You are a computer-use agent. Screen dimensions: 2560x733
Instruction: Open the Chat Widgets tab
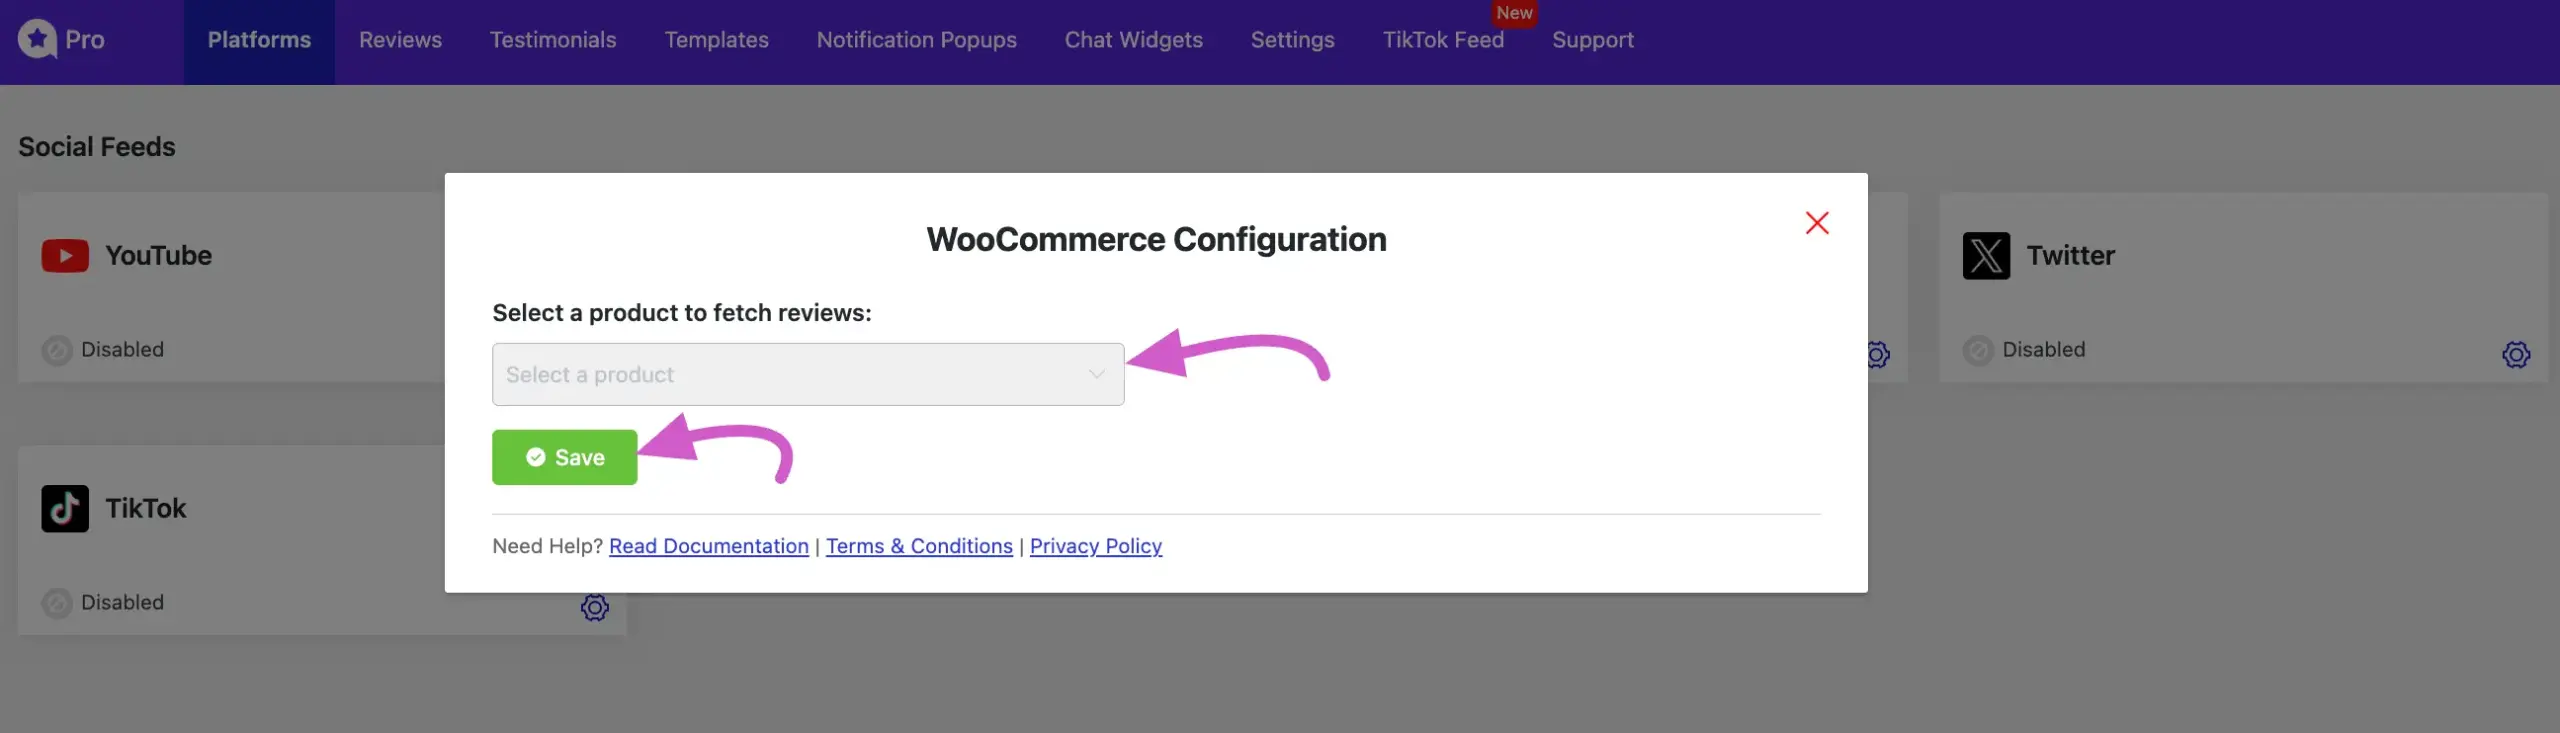tap(1133, 40)
